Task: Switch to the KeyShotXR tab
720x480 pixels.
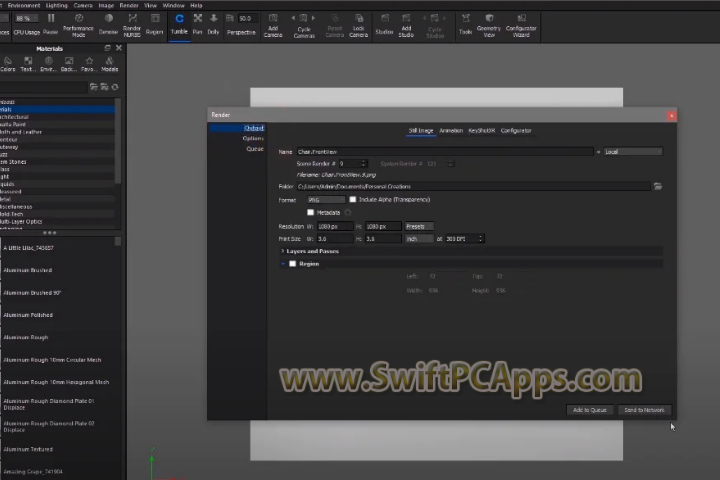Action: coord(482,130)
